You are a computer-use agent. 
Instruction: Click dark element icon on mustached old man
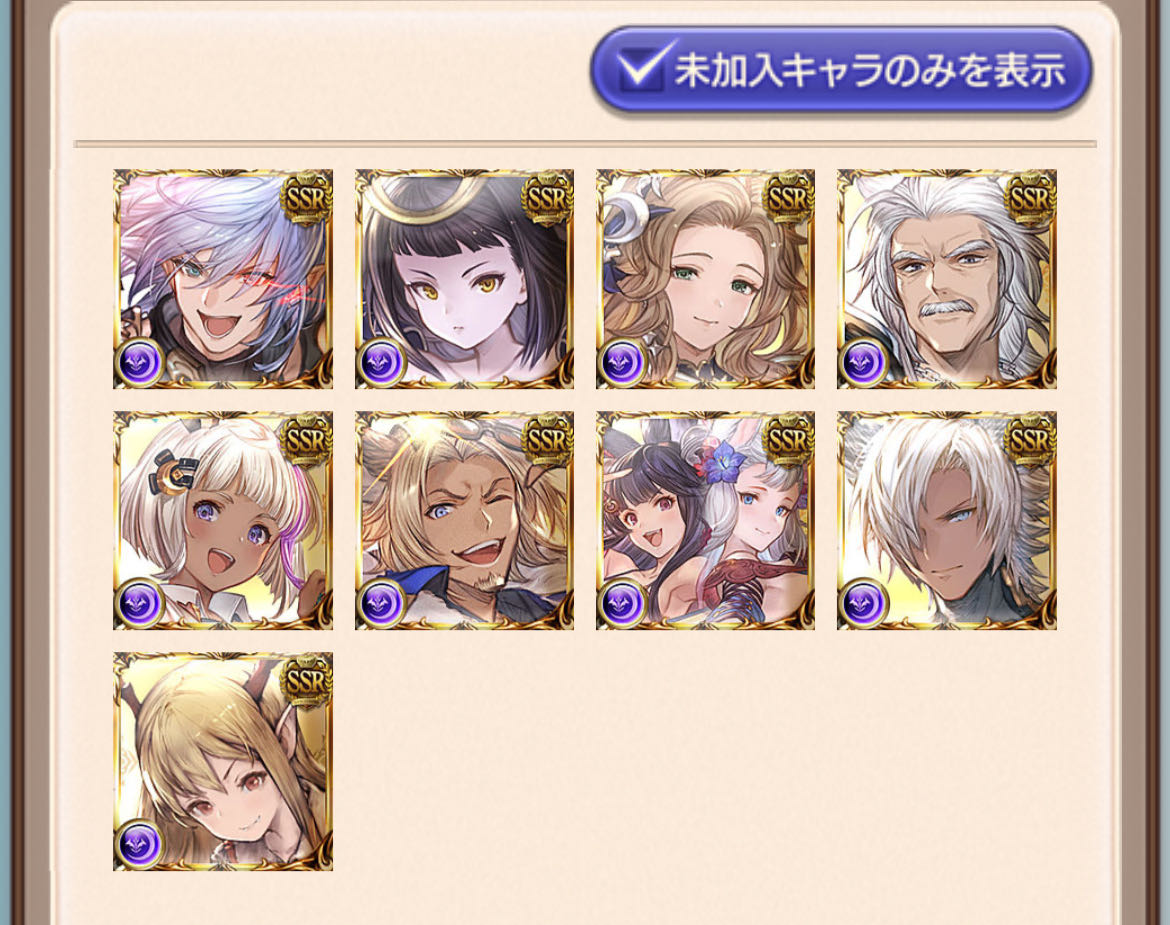coord(863,362)
